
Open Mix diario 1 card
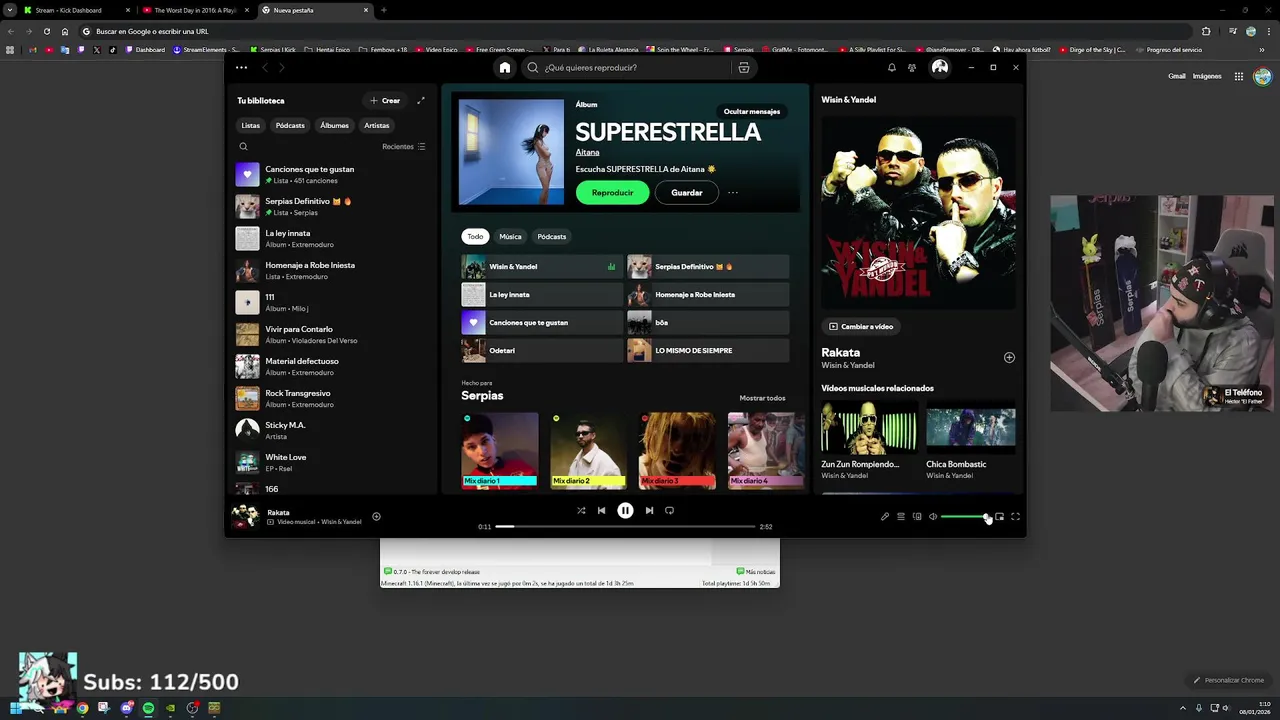(500, 450)
